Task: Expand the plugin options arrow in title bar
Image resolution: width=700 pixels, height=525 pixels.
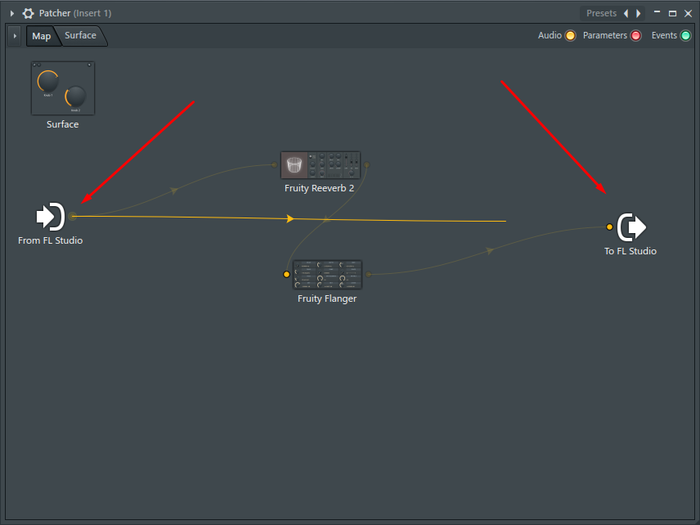Action: tap(12, 13)
